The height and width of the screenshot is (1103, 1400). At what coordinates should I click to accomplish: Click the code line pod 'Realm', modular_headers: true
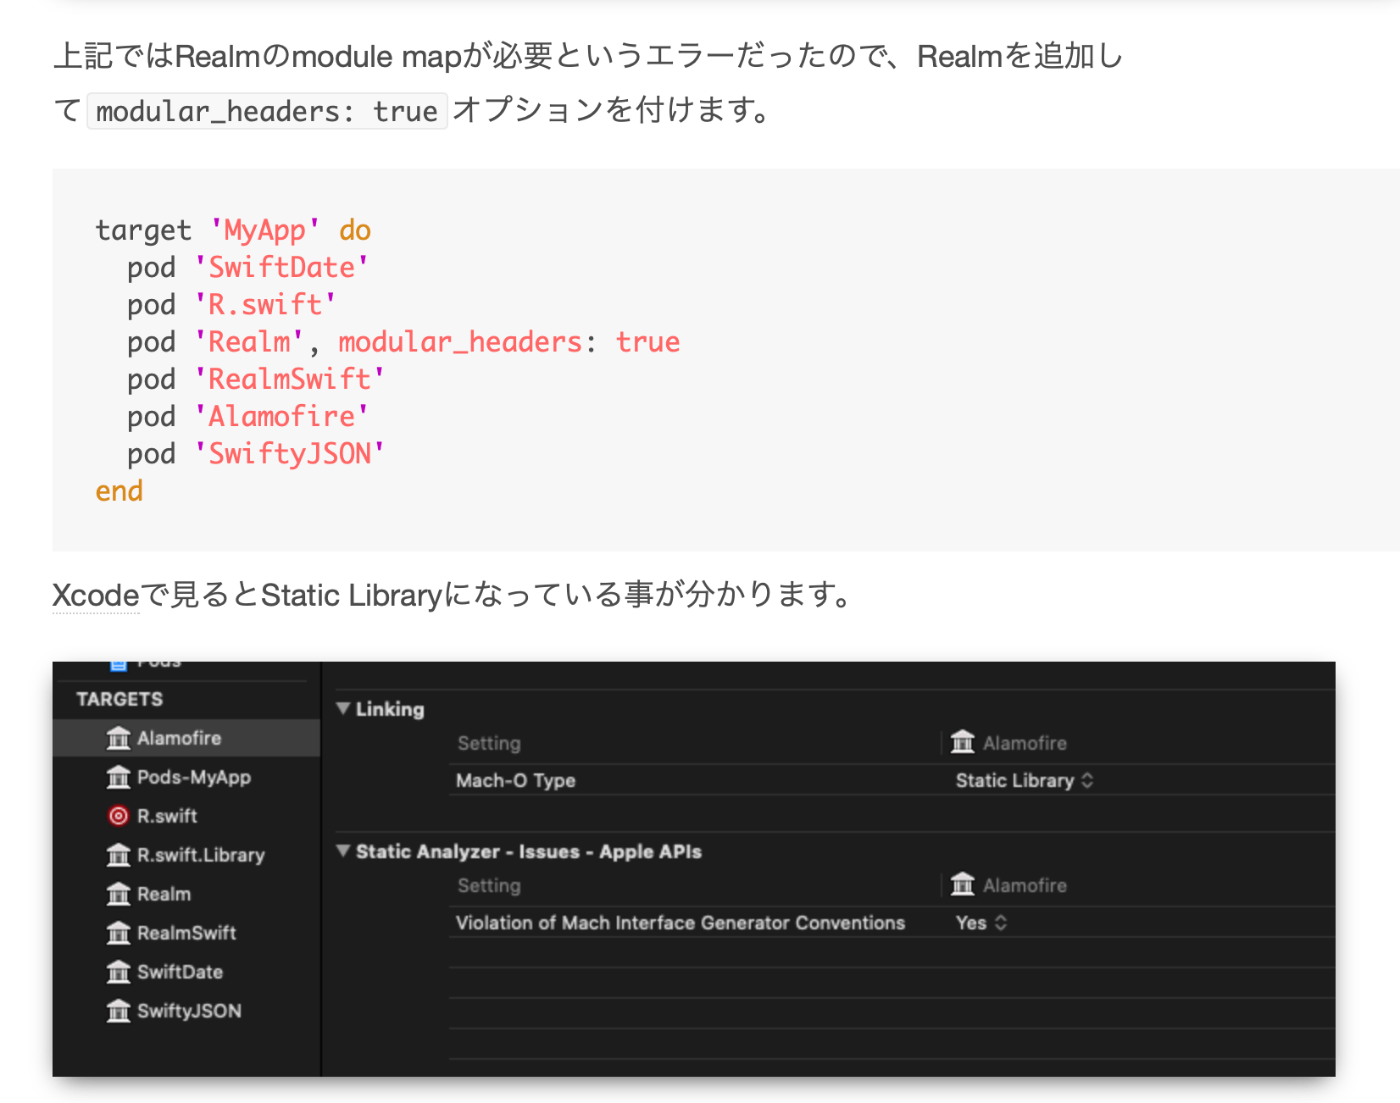click(404, 342)
